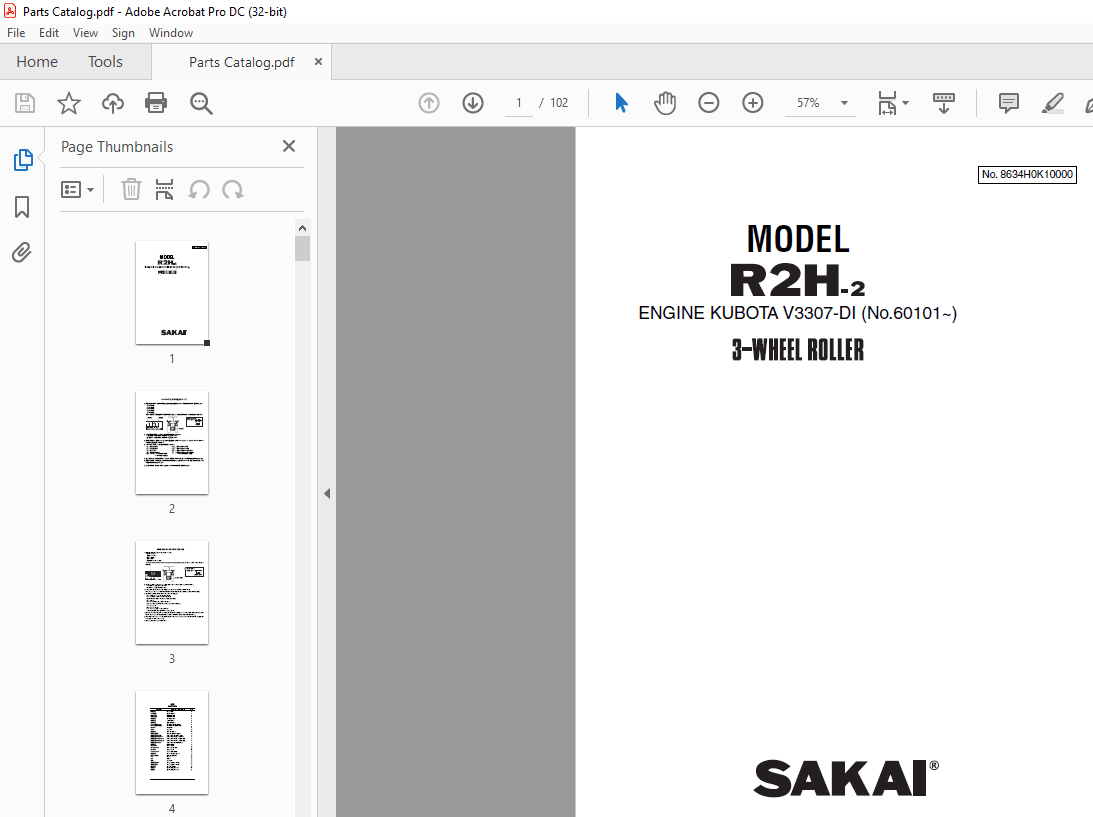Delete selected page using trash icon
This screenshot has height=817, width=1093.
click(x=131, y=189)
